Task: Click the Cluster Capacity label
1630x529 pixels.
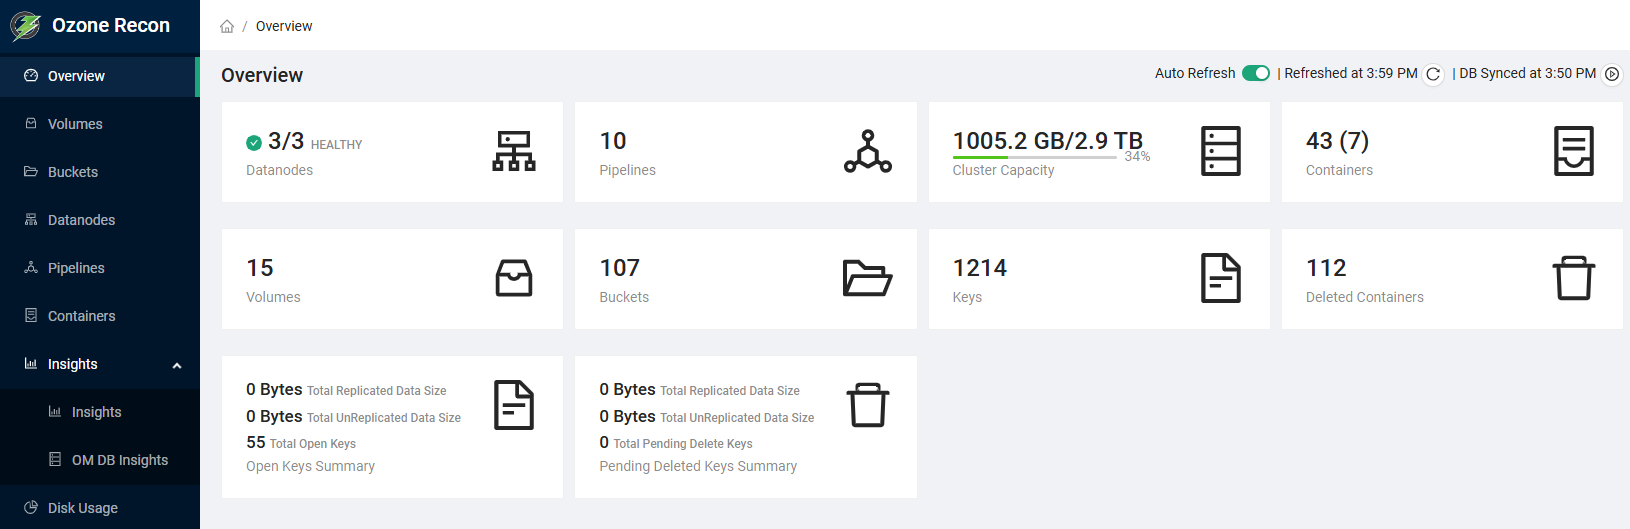Action: tap(1003, 170)
